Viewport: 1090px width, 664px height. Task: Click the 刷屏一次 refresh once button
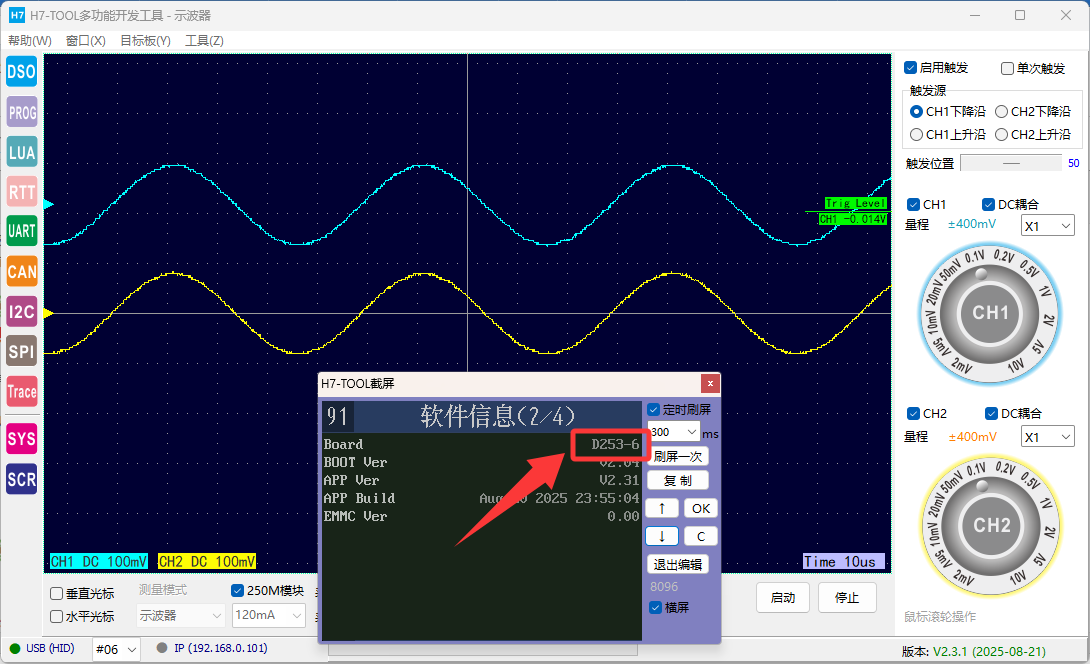tap(678, 456)
